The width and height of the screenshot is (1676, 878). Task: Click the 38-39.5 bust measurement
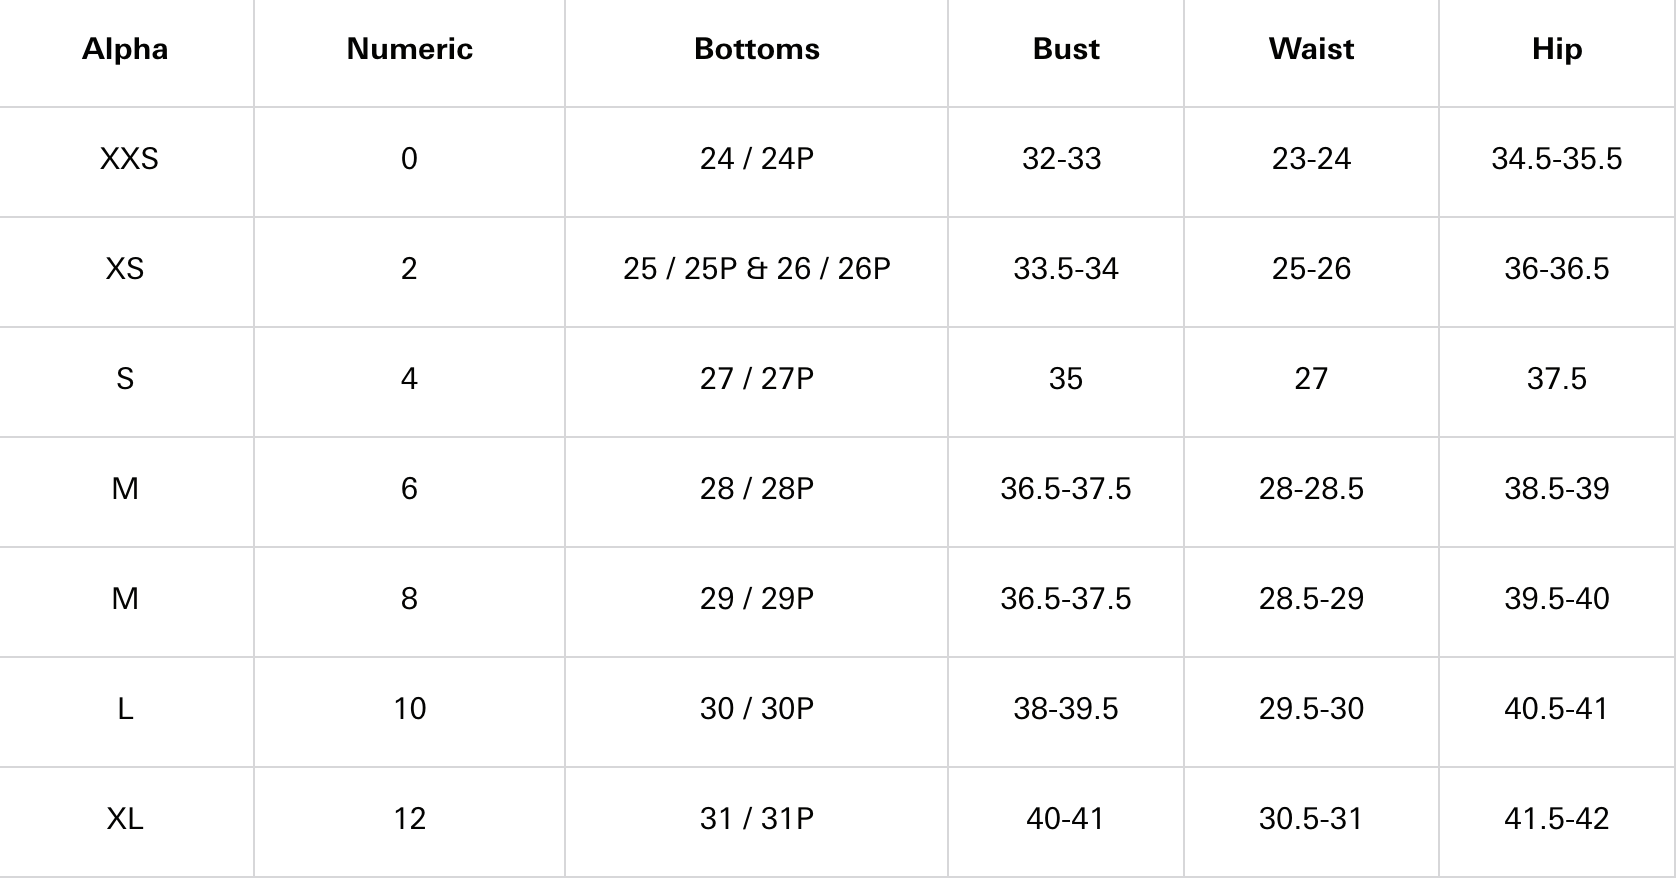click(x=1066, y=709)
